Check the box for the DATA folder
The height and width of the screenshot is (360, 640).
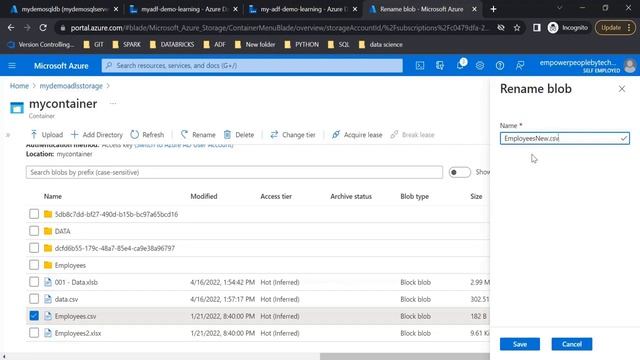pos(34,231)
